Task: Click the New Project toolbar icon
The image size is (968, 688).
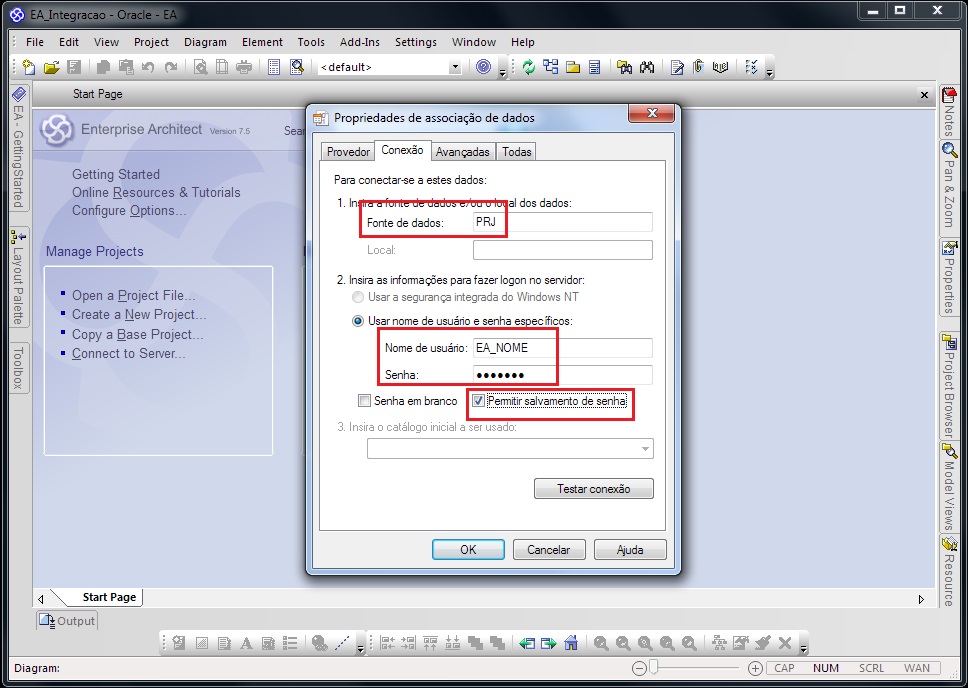Action: coord(28,67)
